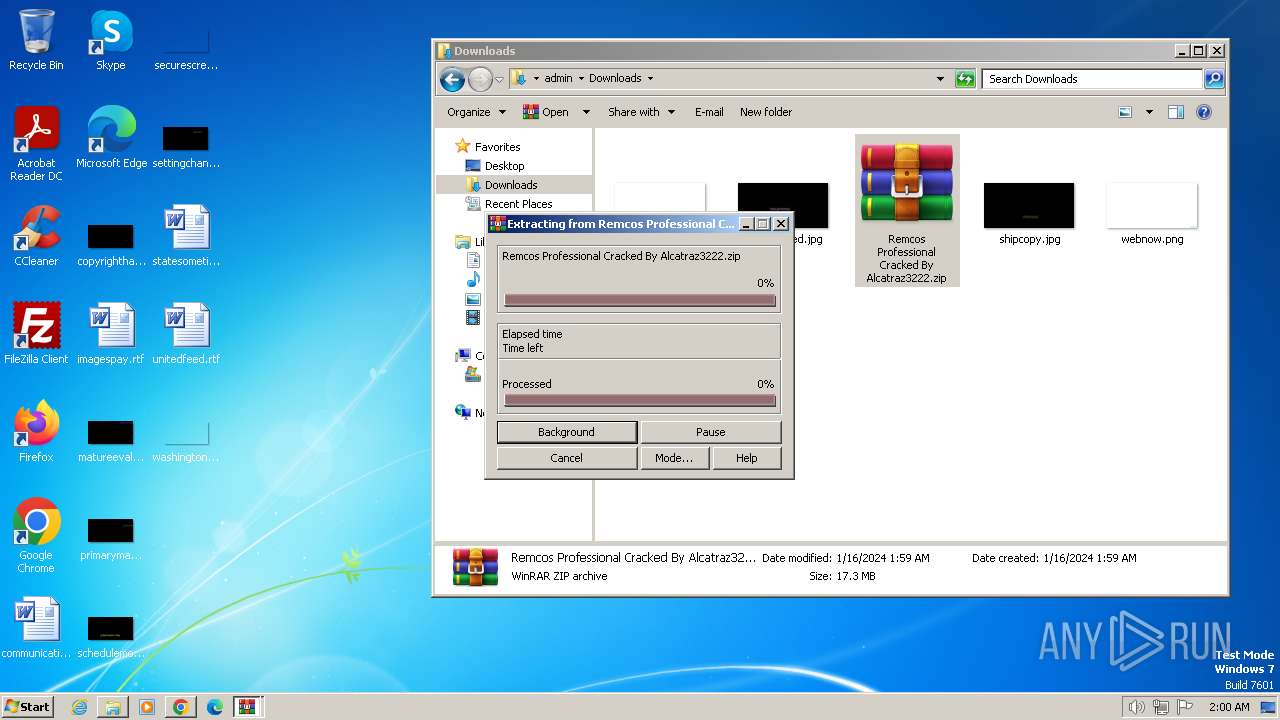Screen dimensions: 1280x720
Task: Click Mode... button in extraction dialog
Action: (674, 458)
